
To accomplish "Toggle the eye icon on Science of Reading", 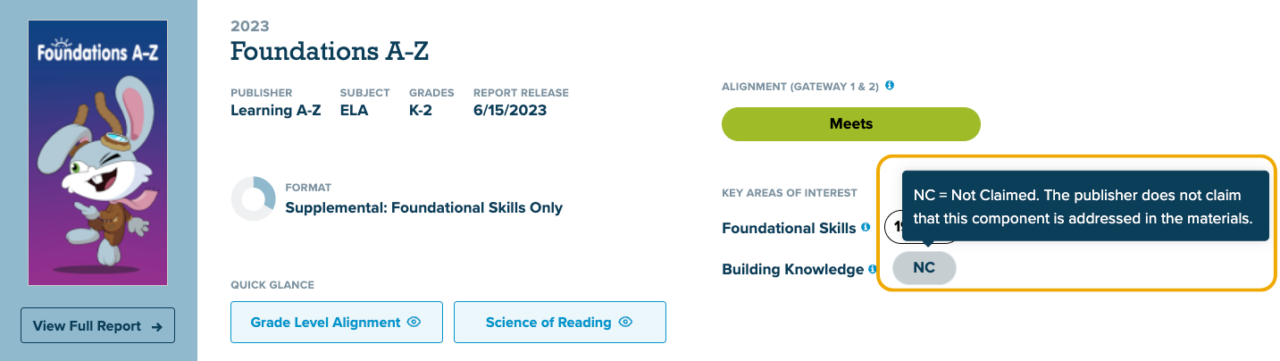I will (x=626, y=322).
